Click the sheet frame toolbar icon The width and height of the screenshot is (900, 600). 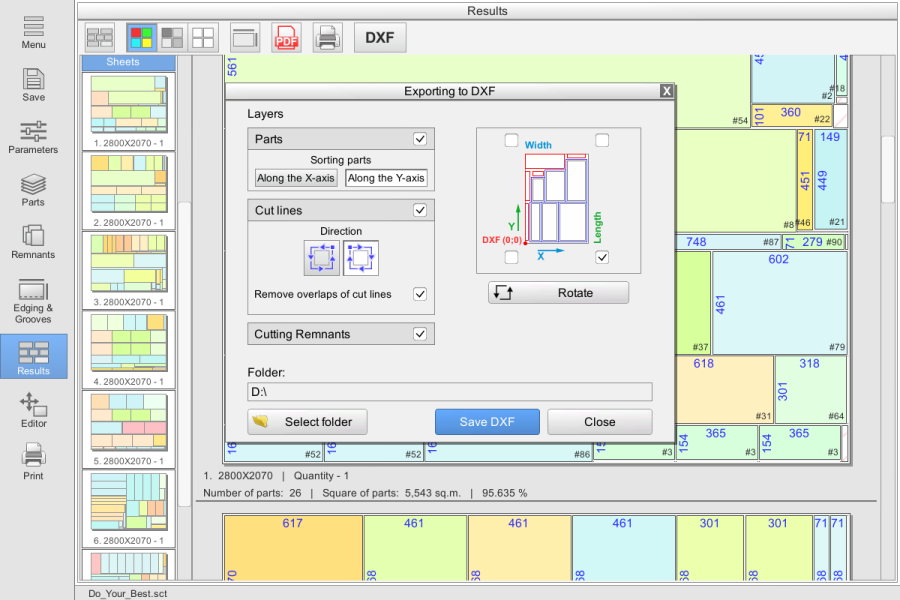click(x=245, y=38)
